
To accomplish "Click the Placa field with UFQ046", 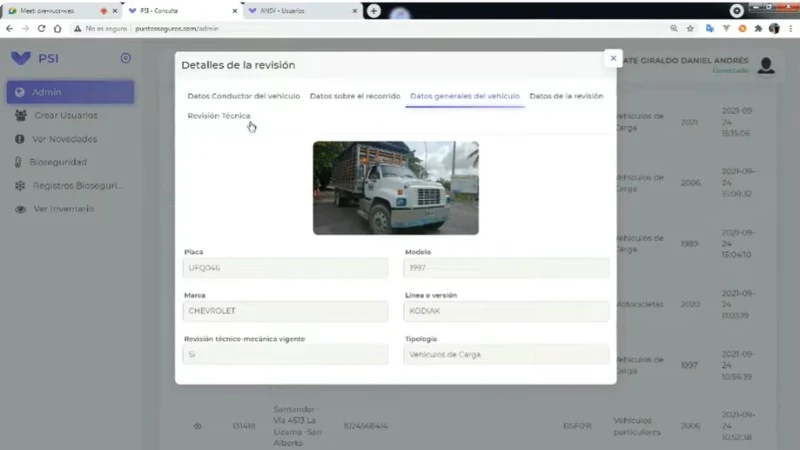I will click(285, 268).
